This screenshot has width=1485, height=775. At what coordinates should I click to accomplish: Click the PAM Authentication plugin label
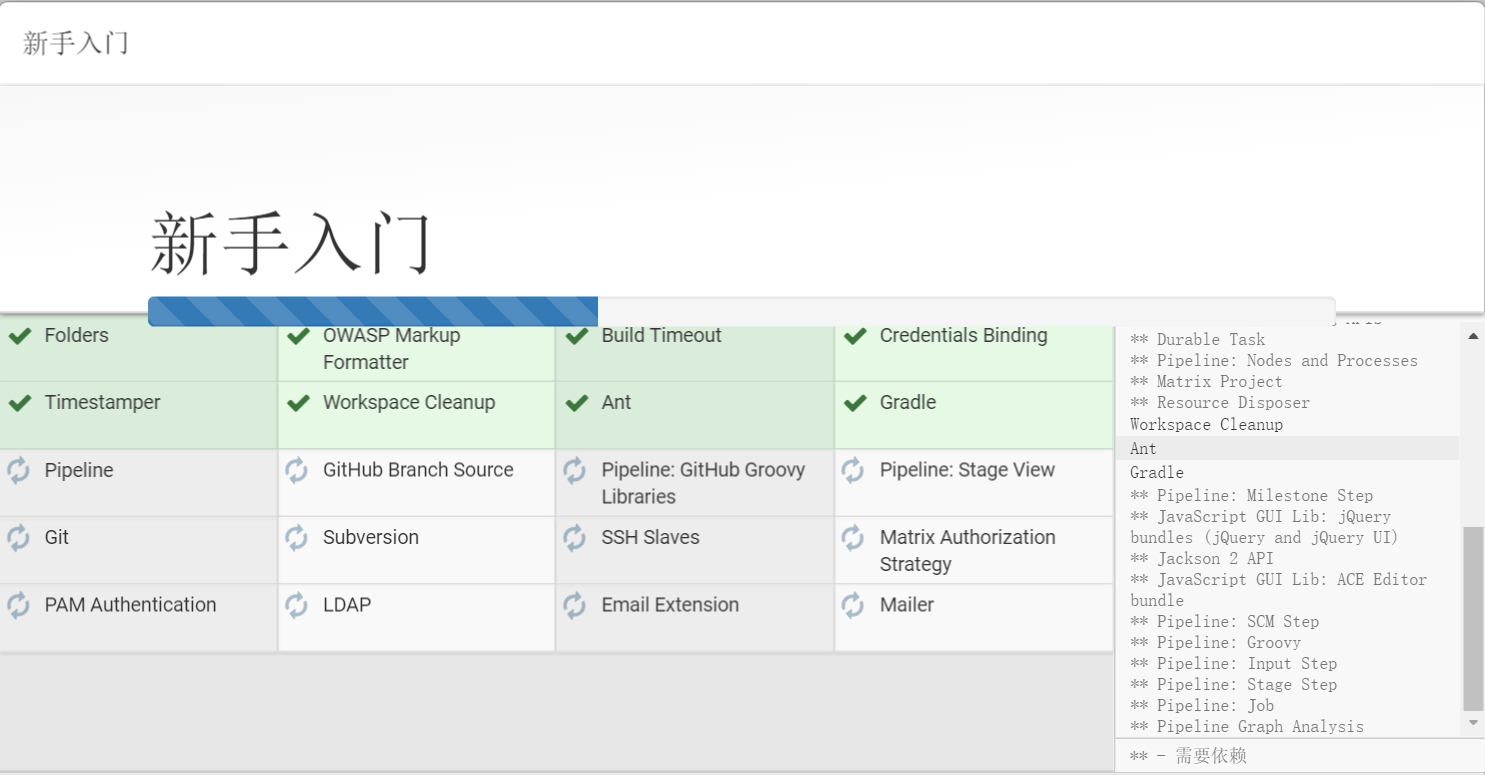click(x=130, y=605)
